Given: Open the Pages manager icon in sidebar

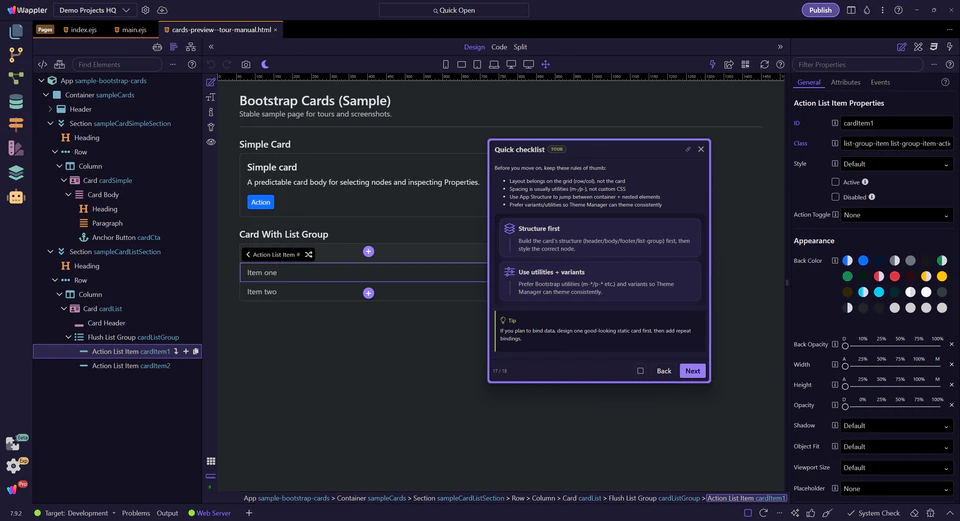Looking at the screenshot, I should [x=16, y=31].
